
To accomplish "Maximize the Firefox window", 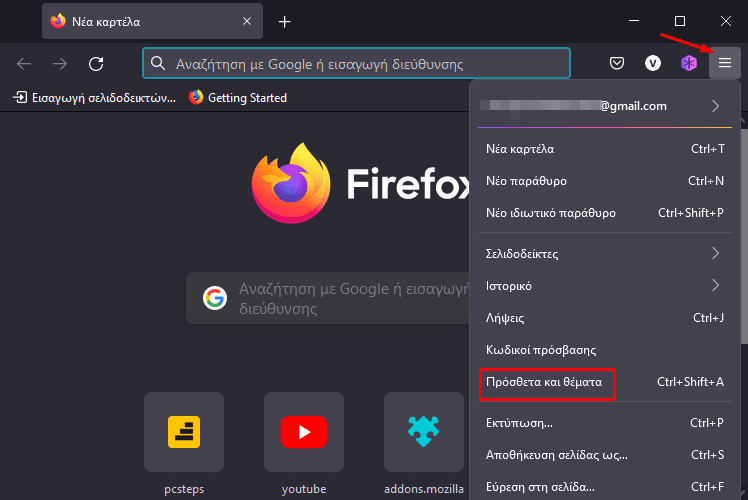I will pos(680,21).
